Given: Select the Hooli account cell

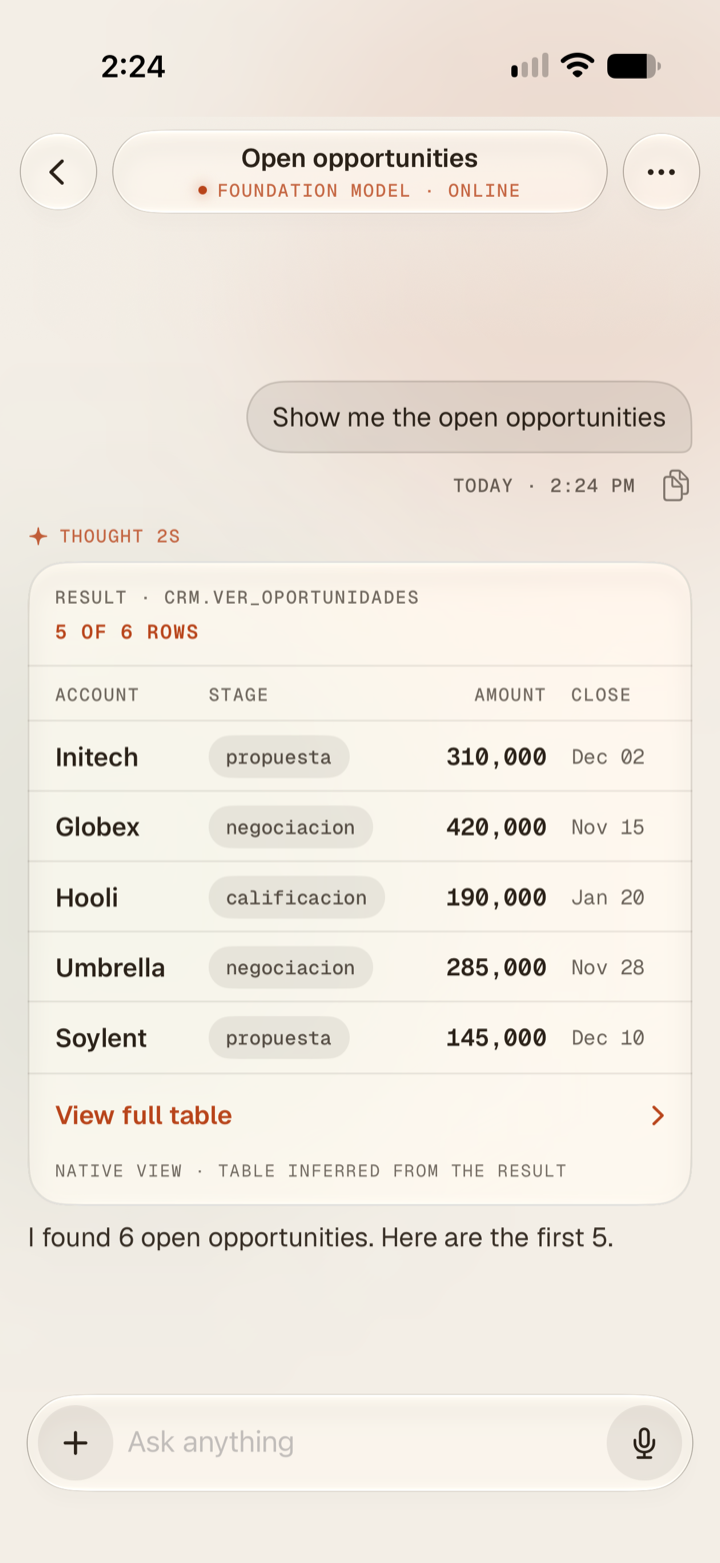Looking at the screenshot, I should [x=87, y=897].
